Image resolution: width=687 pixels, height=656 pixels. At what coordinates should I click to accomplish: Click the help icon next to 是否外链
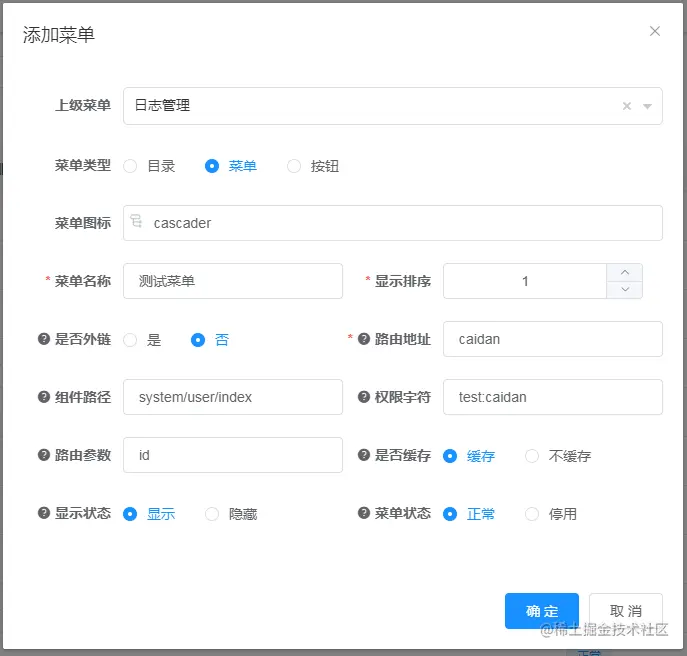pyautogui.click(x=44, y=339)
